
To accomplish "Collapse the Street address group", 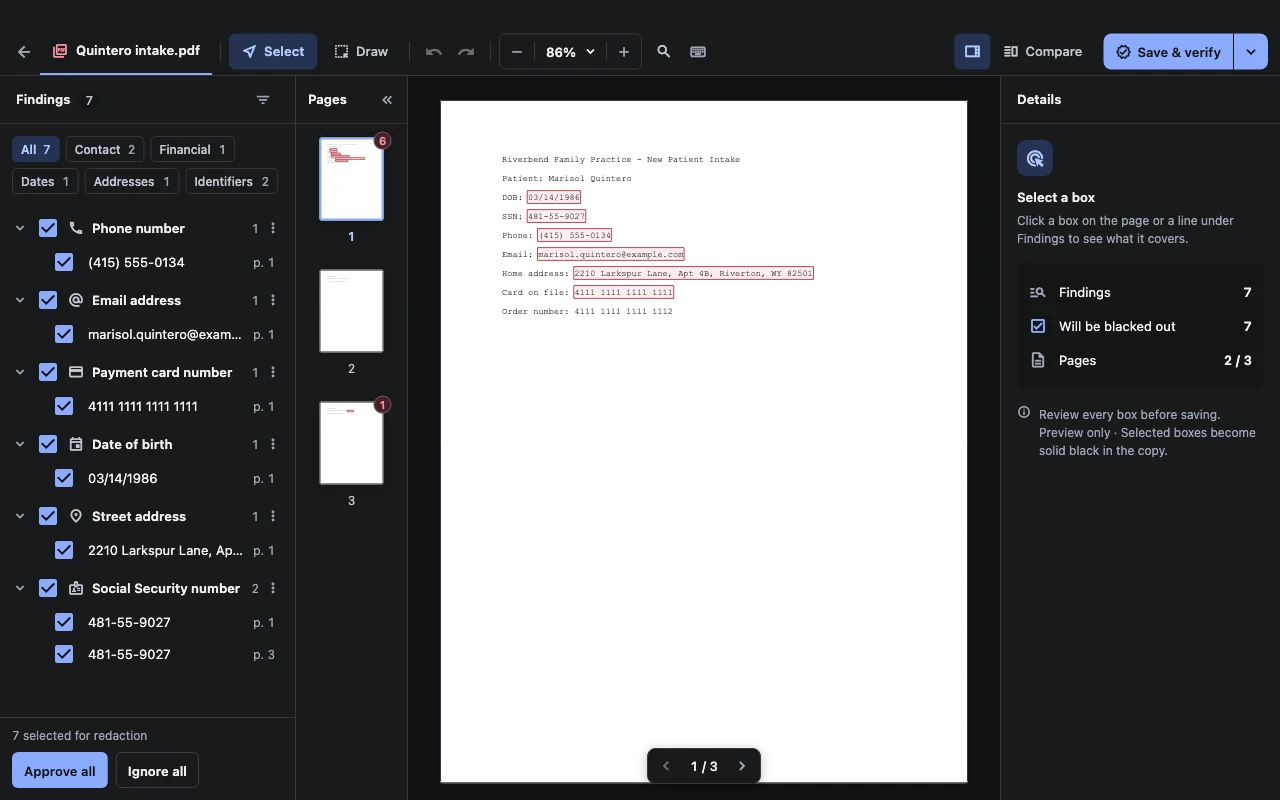I will click(20, 516).
